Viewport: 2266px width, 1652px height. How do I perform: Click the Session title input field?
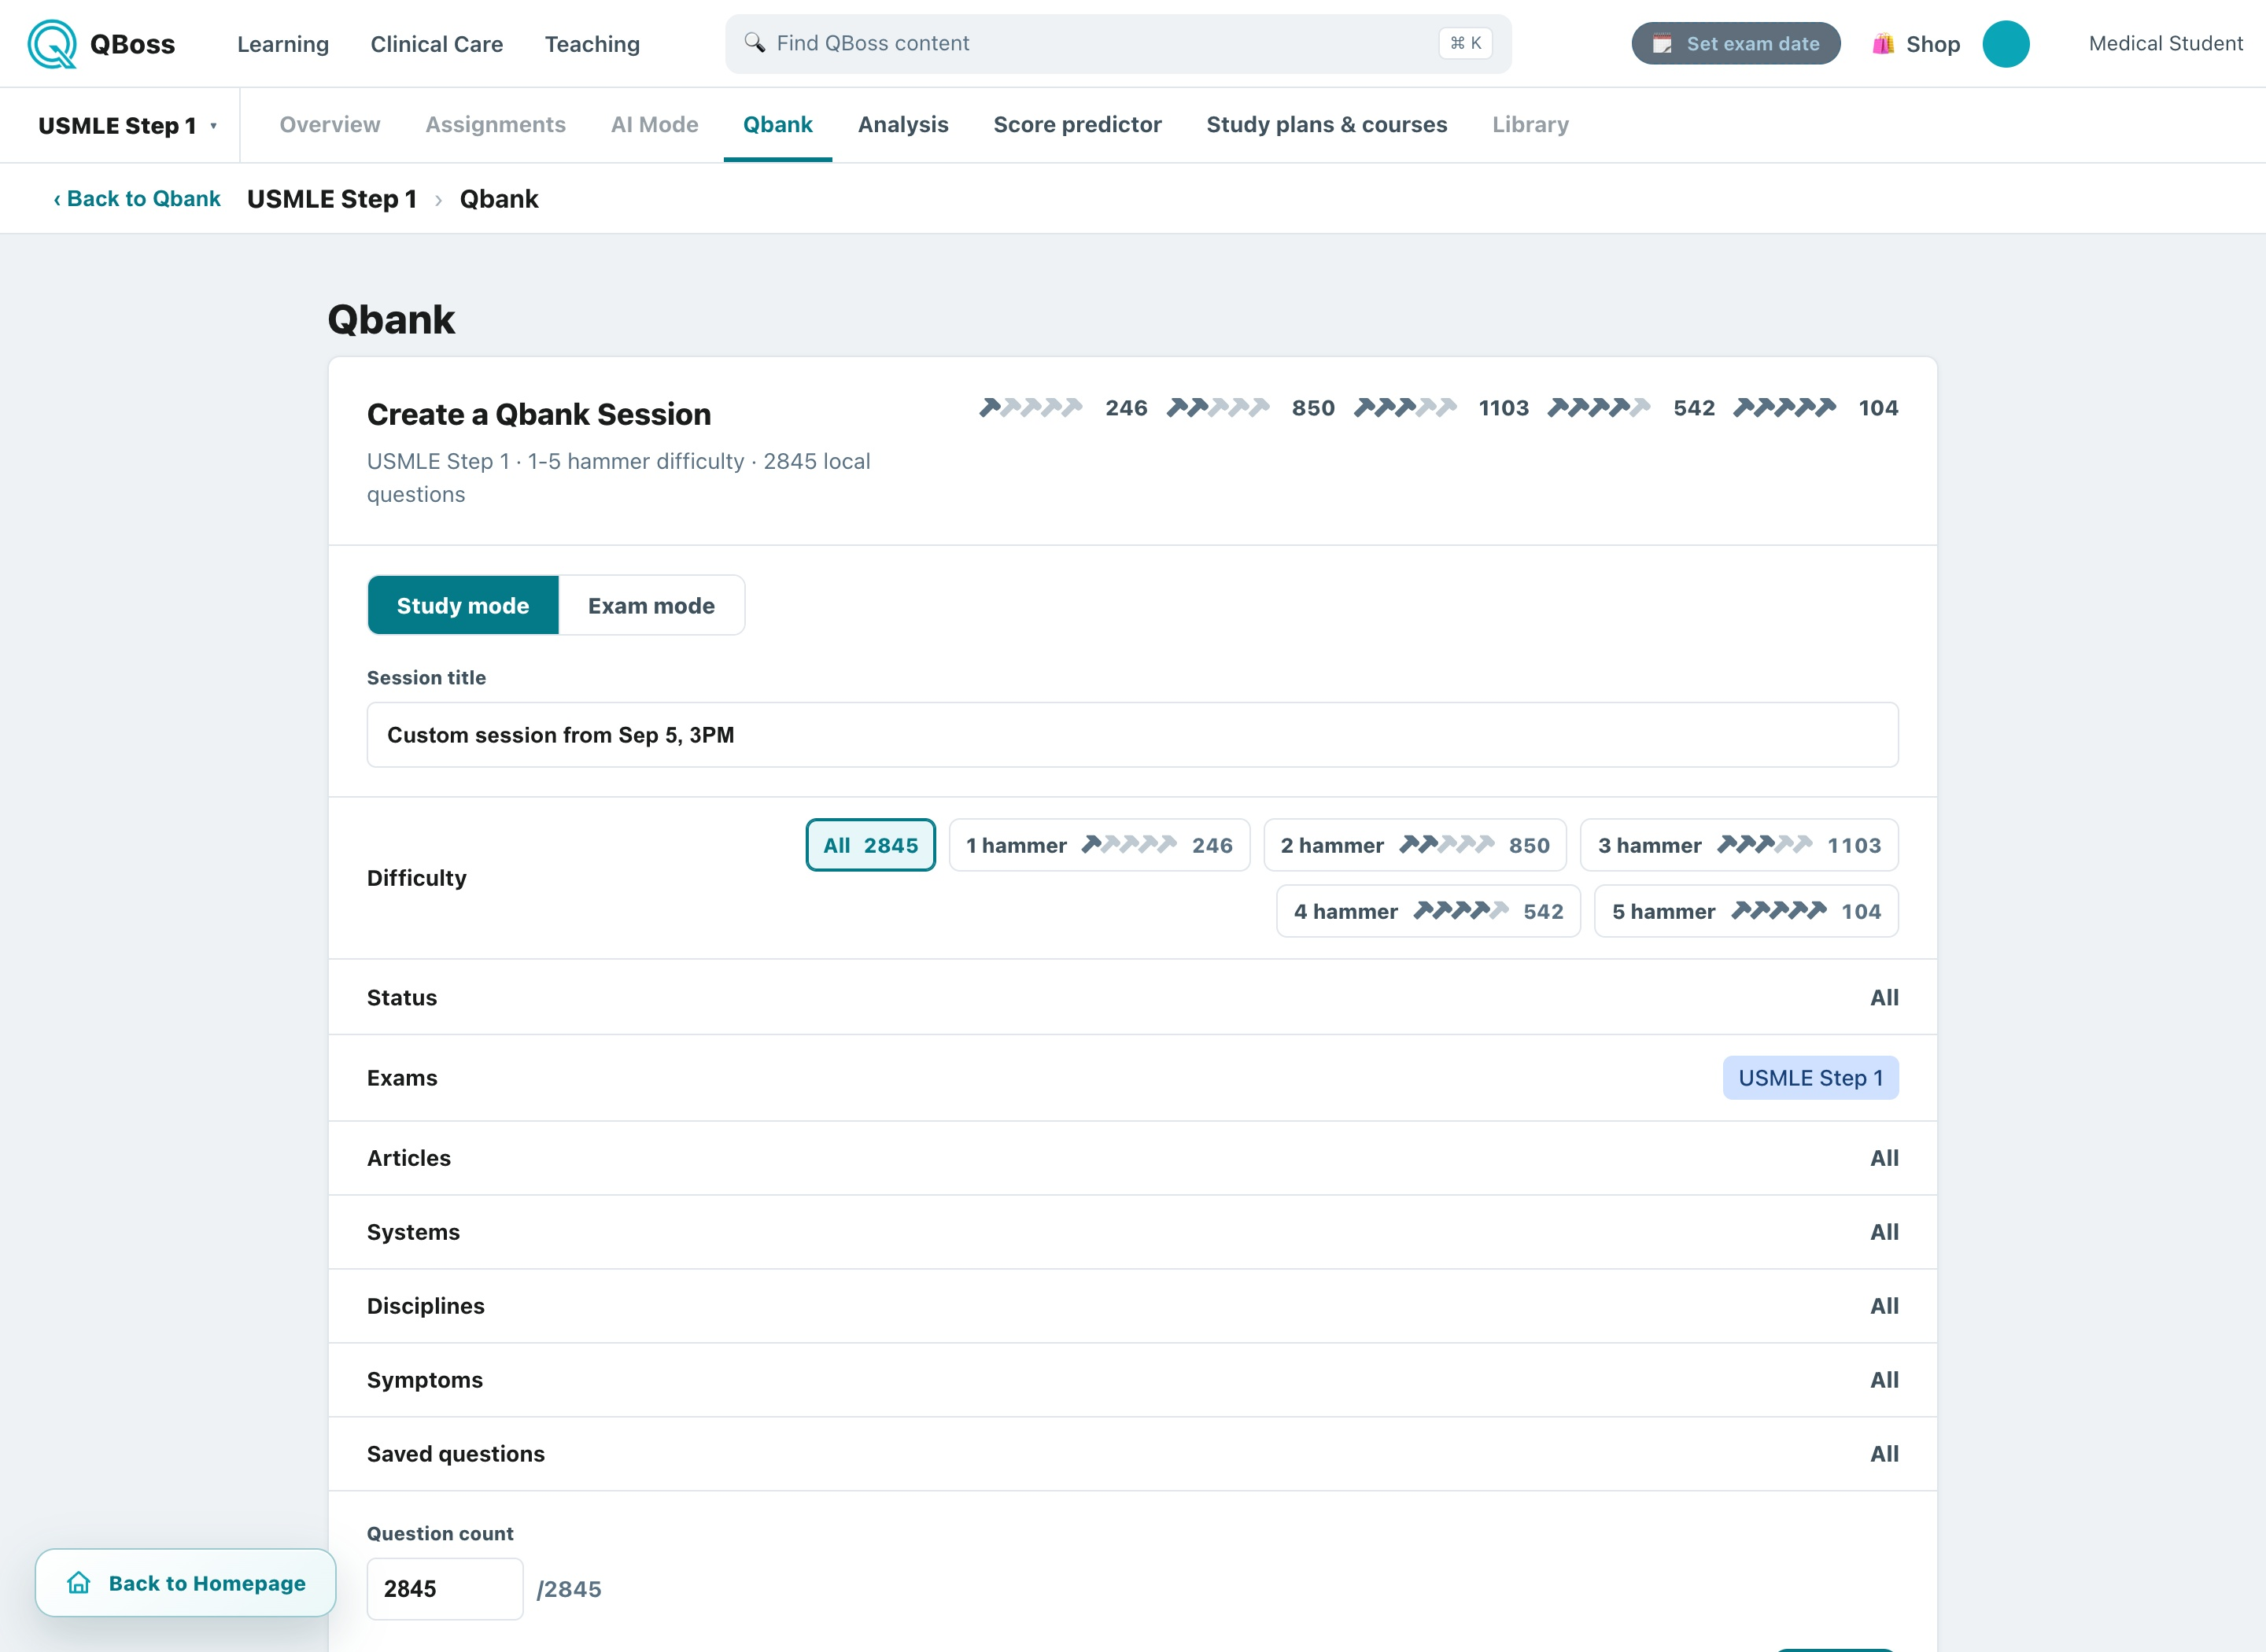coord(1133,735)
